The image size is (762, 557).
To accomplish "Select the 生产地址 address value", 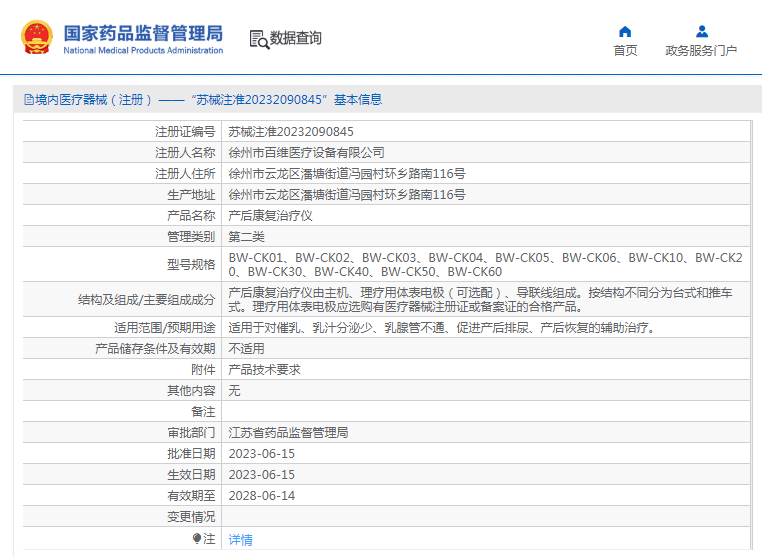I will (x=347, y=194).
